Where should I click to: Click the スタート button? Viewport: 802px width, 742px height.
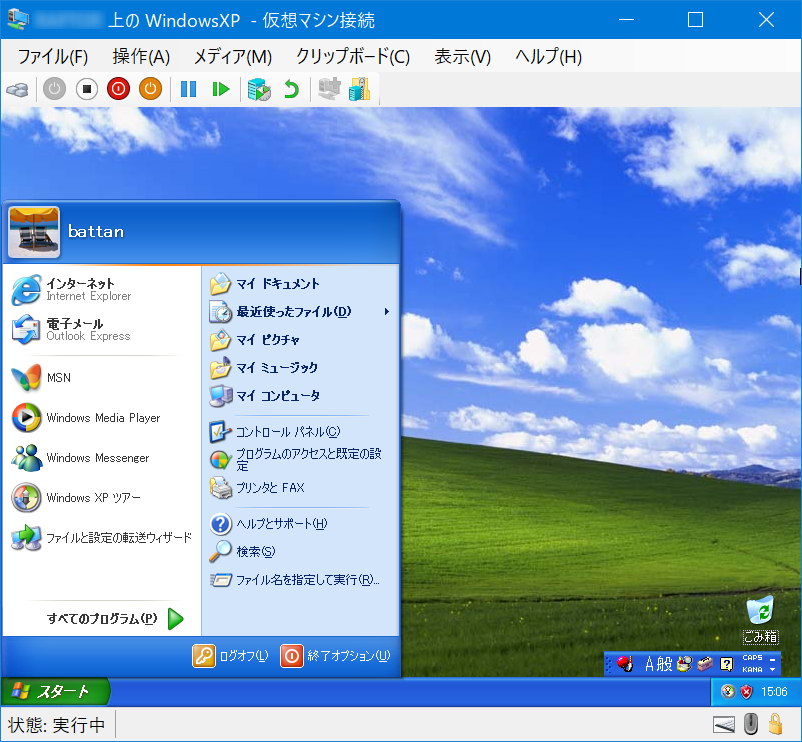(x=55, y=692)
